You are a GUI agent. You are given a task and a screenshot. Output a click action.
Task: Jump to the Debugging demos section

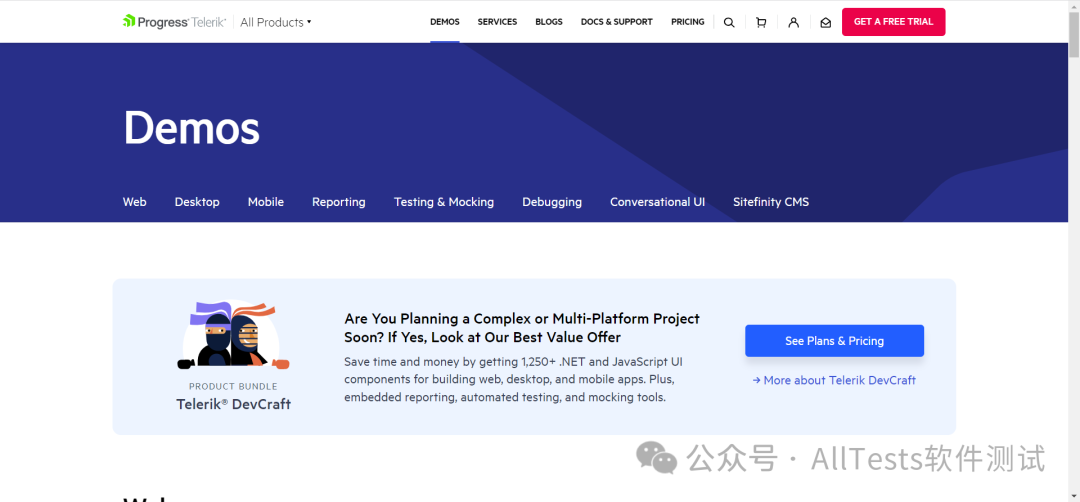point(552,202)
